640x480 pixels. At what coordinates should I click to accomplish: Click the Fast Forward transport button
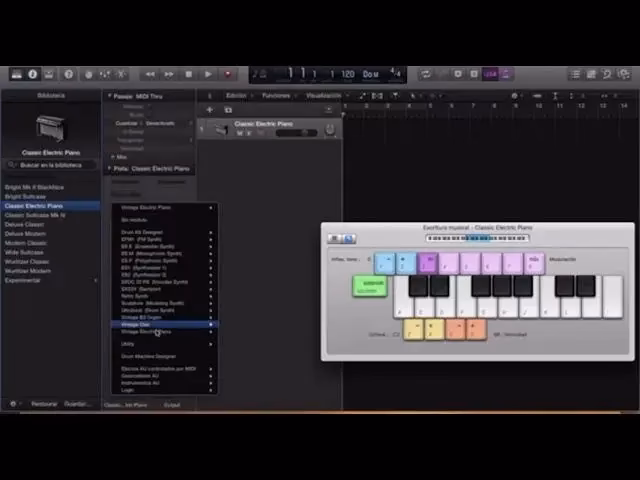coord(169,74)
